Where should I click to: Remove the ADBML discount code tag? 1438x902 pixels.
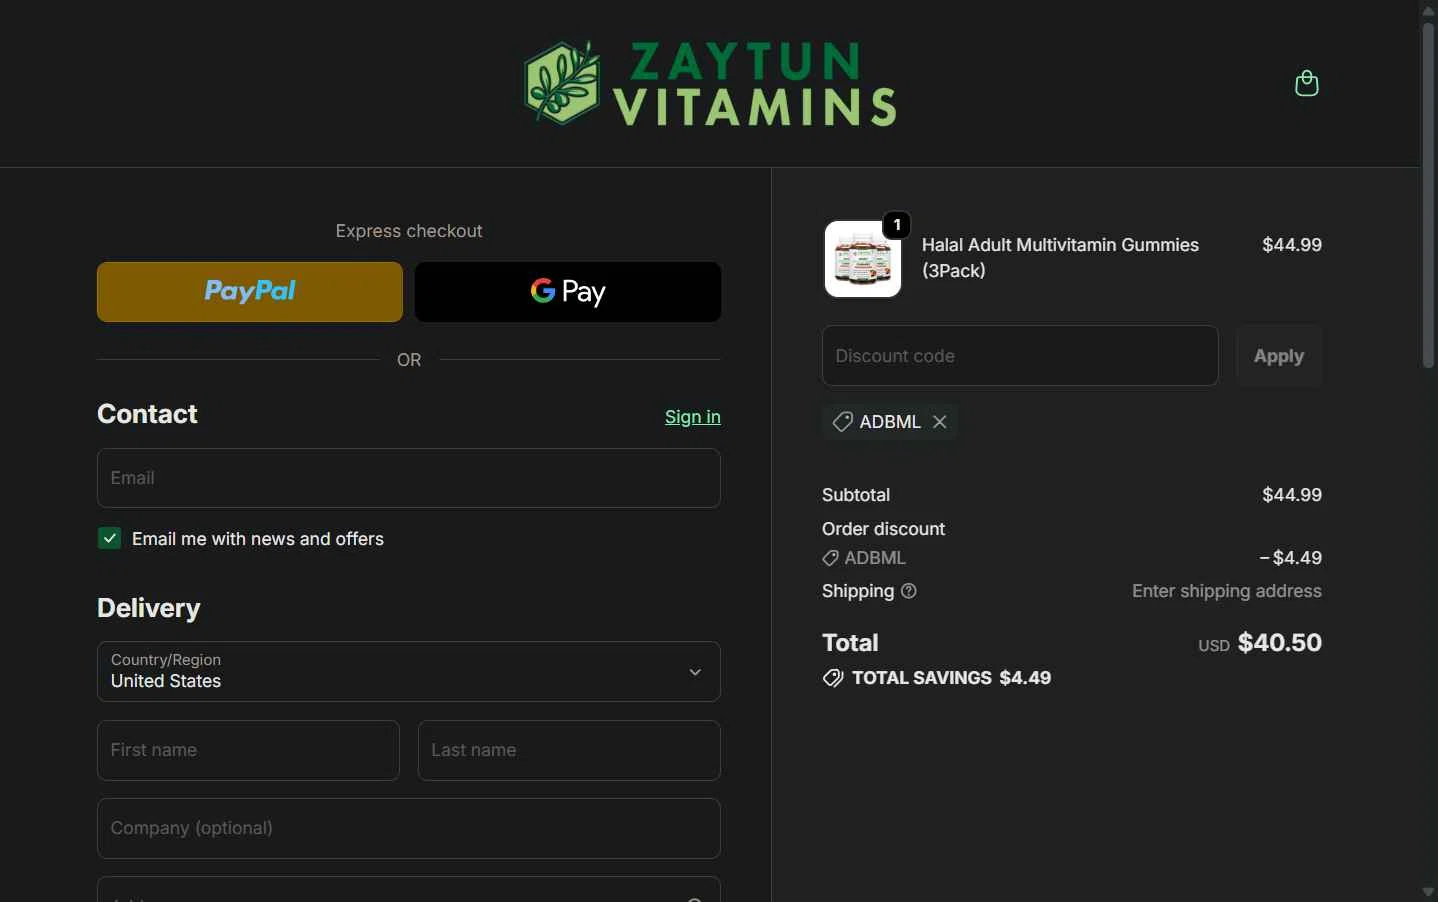[940, 422]
